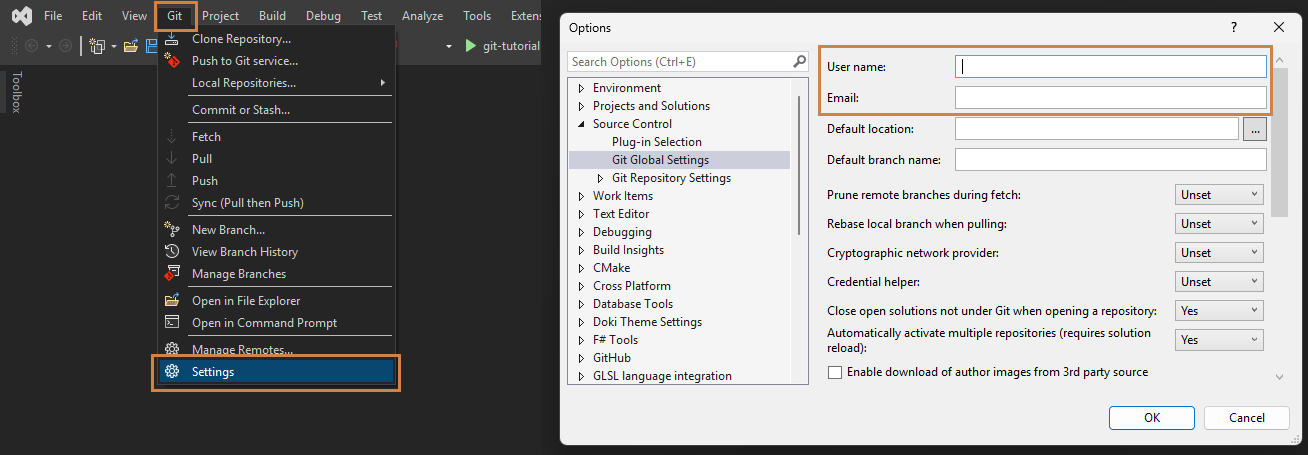Click the Push to Git service icon

(x=172, y=61)
